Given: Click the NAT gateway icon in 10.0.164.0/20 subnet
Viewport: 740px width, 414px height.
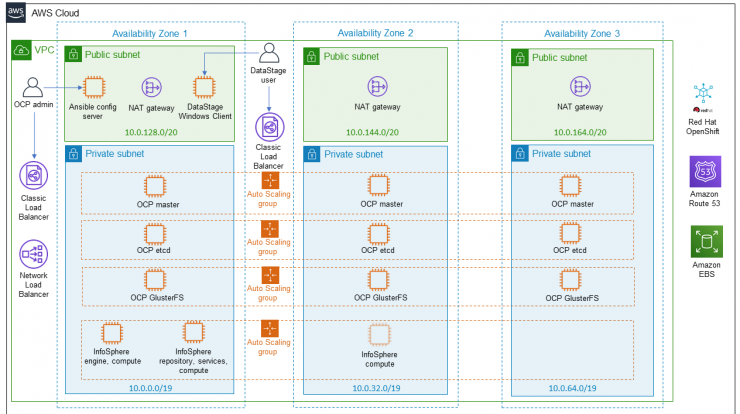Looking at the screenshot, I should click(580, 86).
